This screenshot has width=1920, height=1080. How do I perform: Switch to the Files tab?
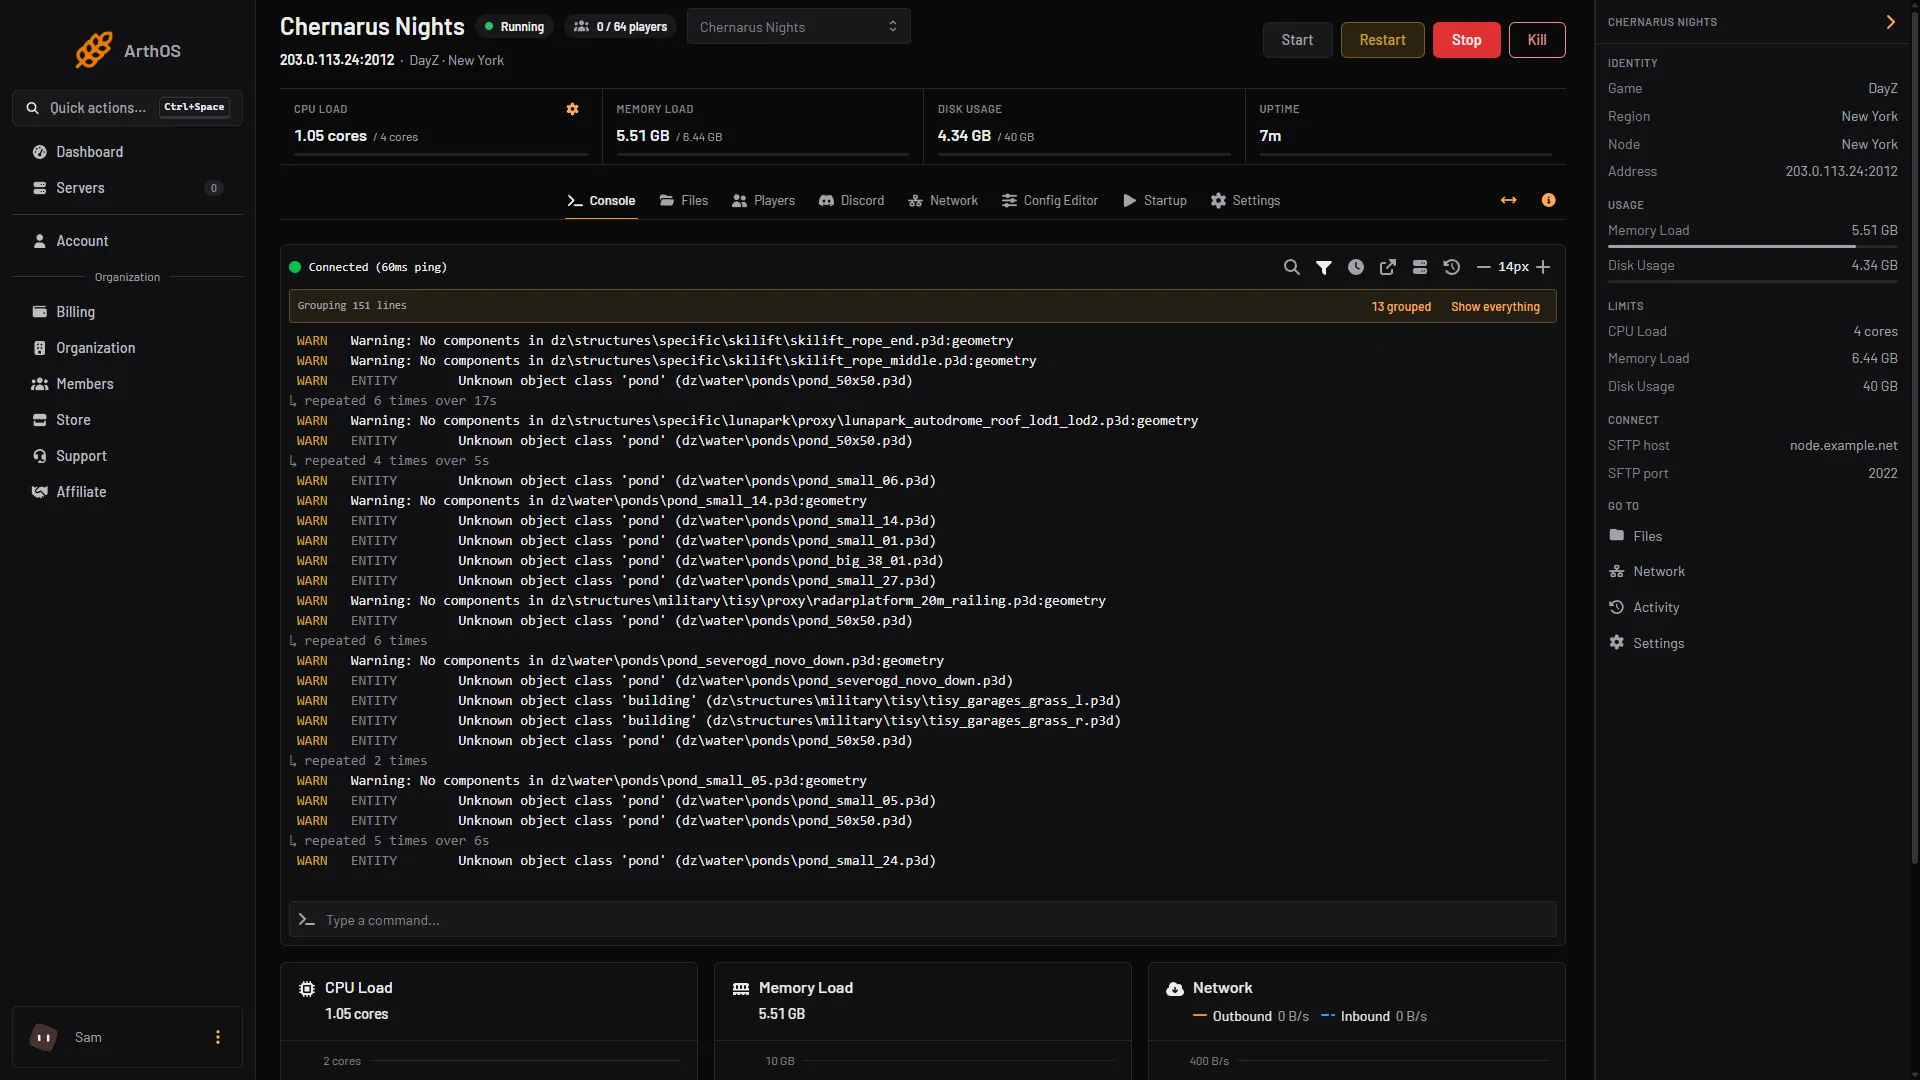click(684, 201)
